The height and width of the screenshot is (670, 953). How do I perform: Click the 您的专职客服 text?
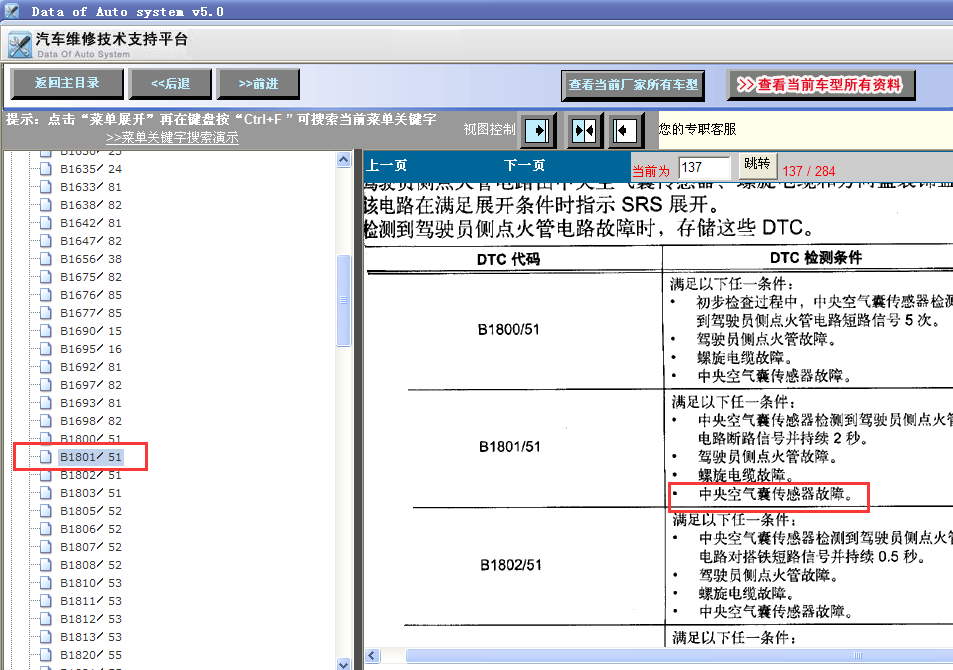(x=697, y=129)
